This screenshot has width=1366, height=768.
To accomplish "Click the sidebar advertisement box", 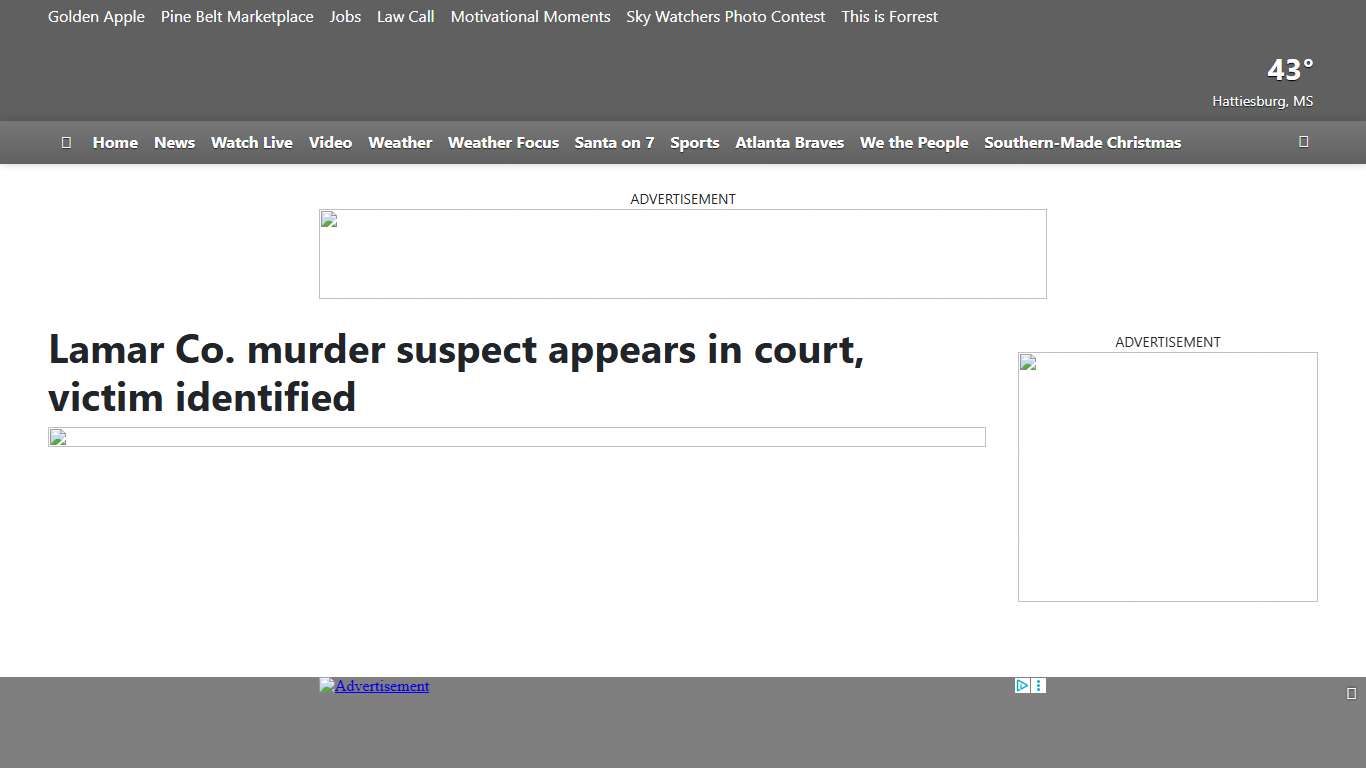I will point(1167,476).
